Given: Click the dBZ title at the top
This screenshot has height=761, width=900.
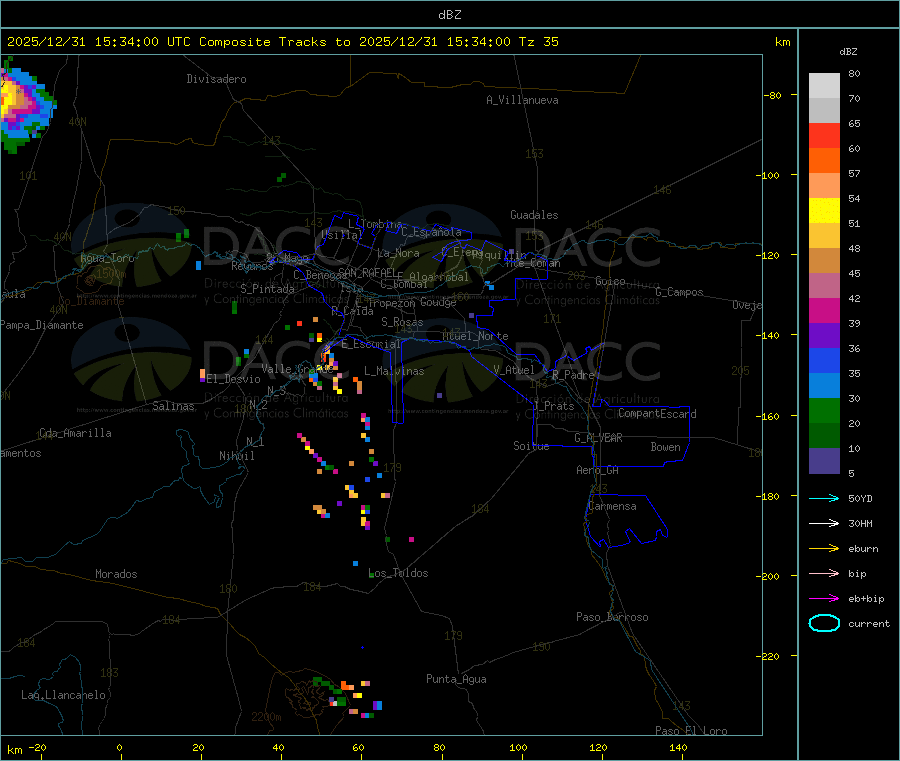Looking at the screenshot, I should coord(449,15).
